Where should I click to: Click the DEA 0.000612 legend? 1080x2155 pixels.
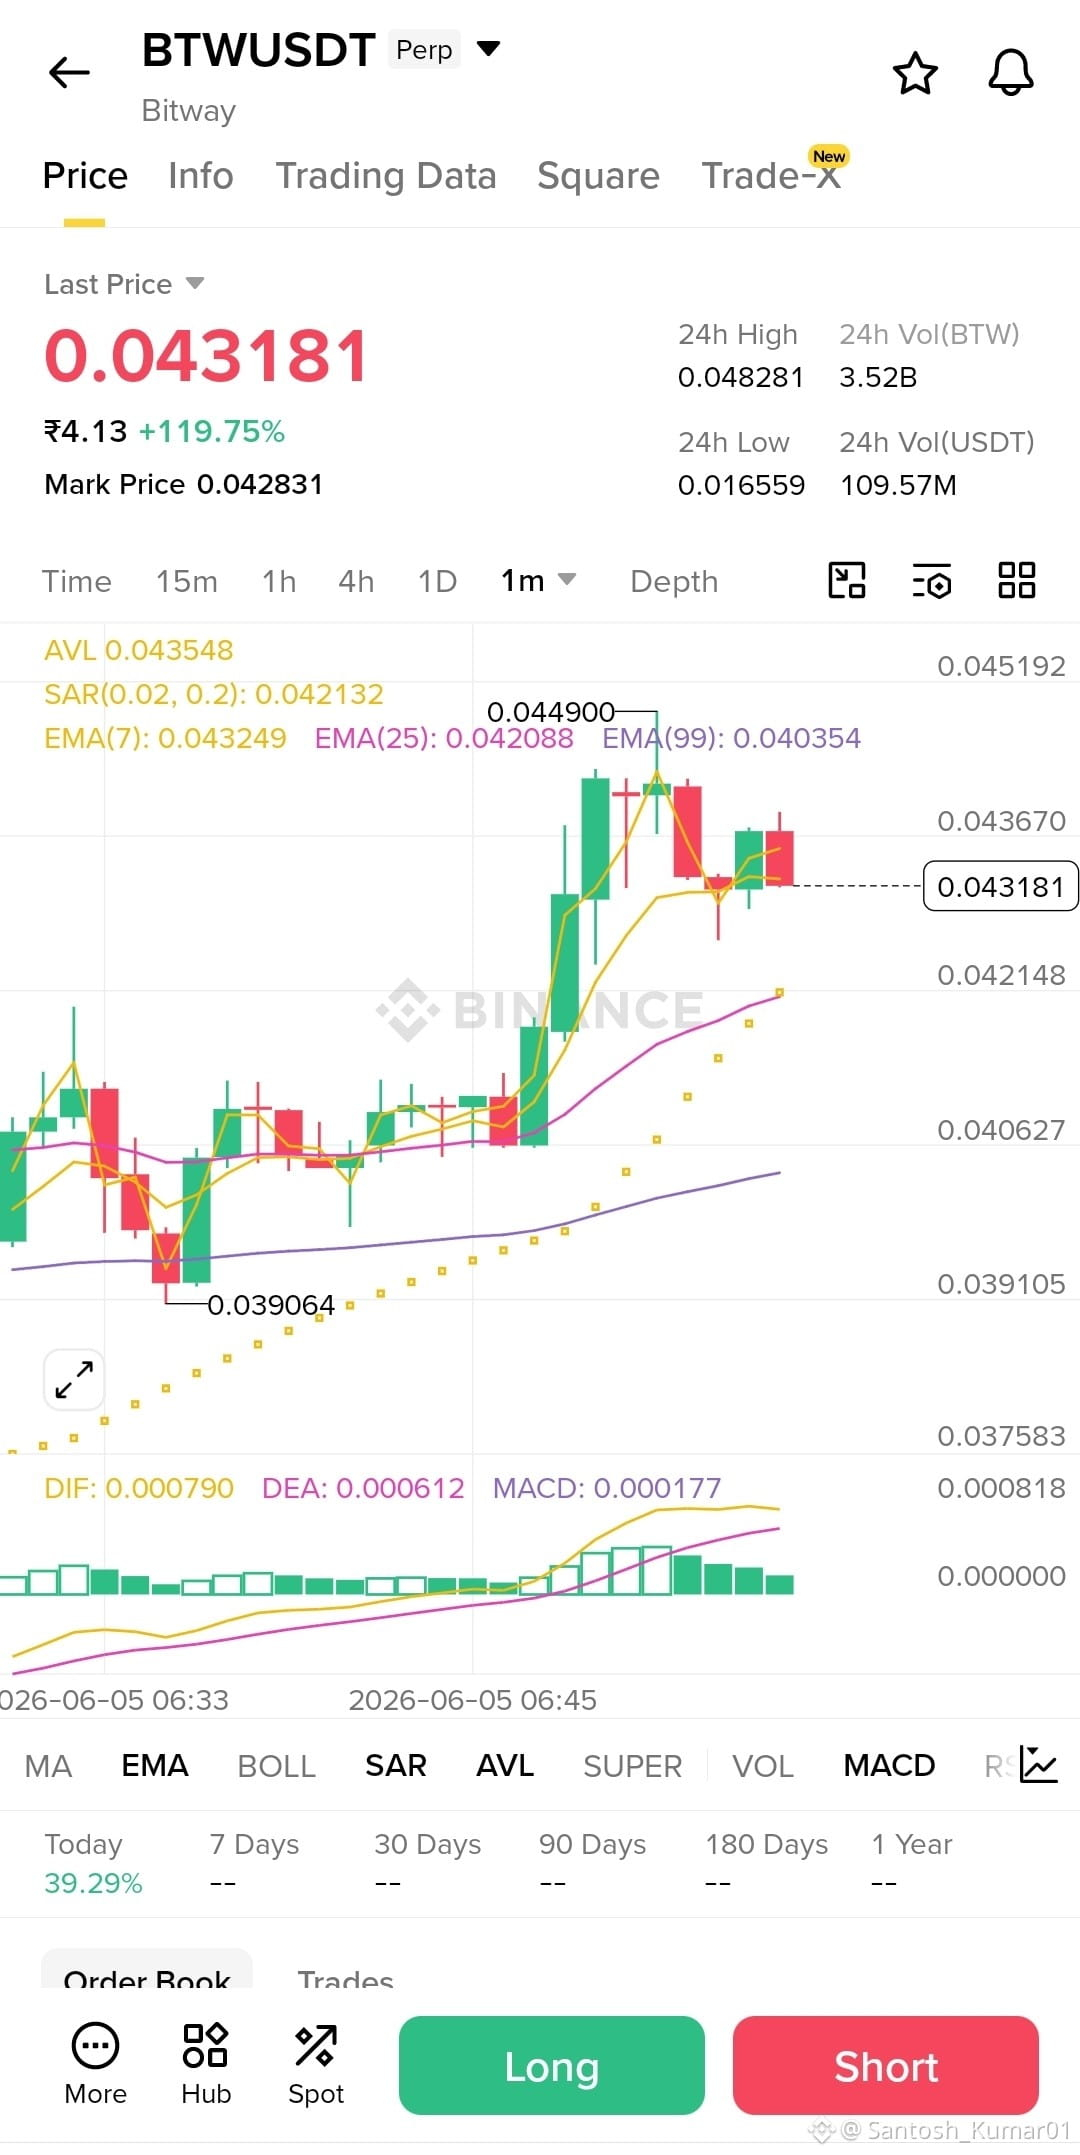pos(363,1488)
